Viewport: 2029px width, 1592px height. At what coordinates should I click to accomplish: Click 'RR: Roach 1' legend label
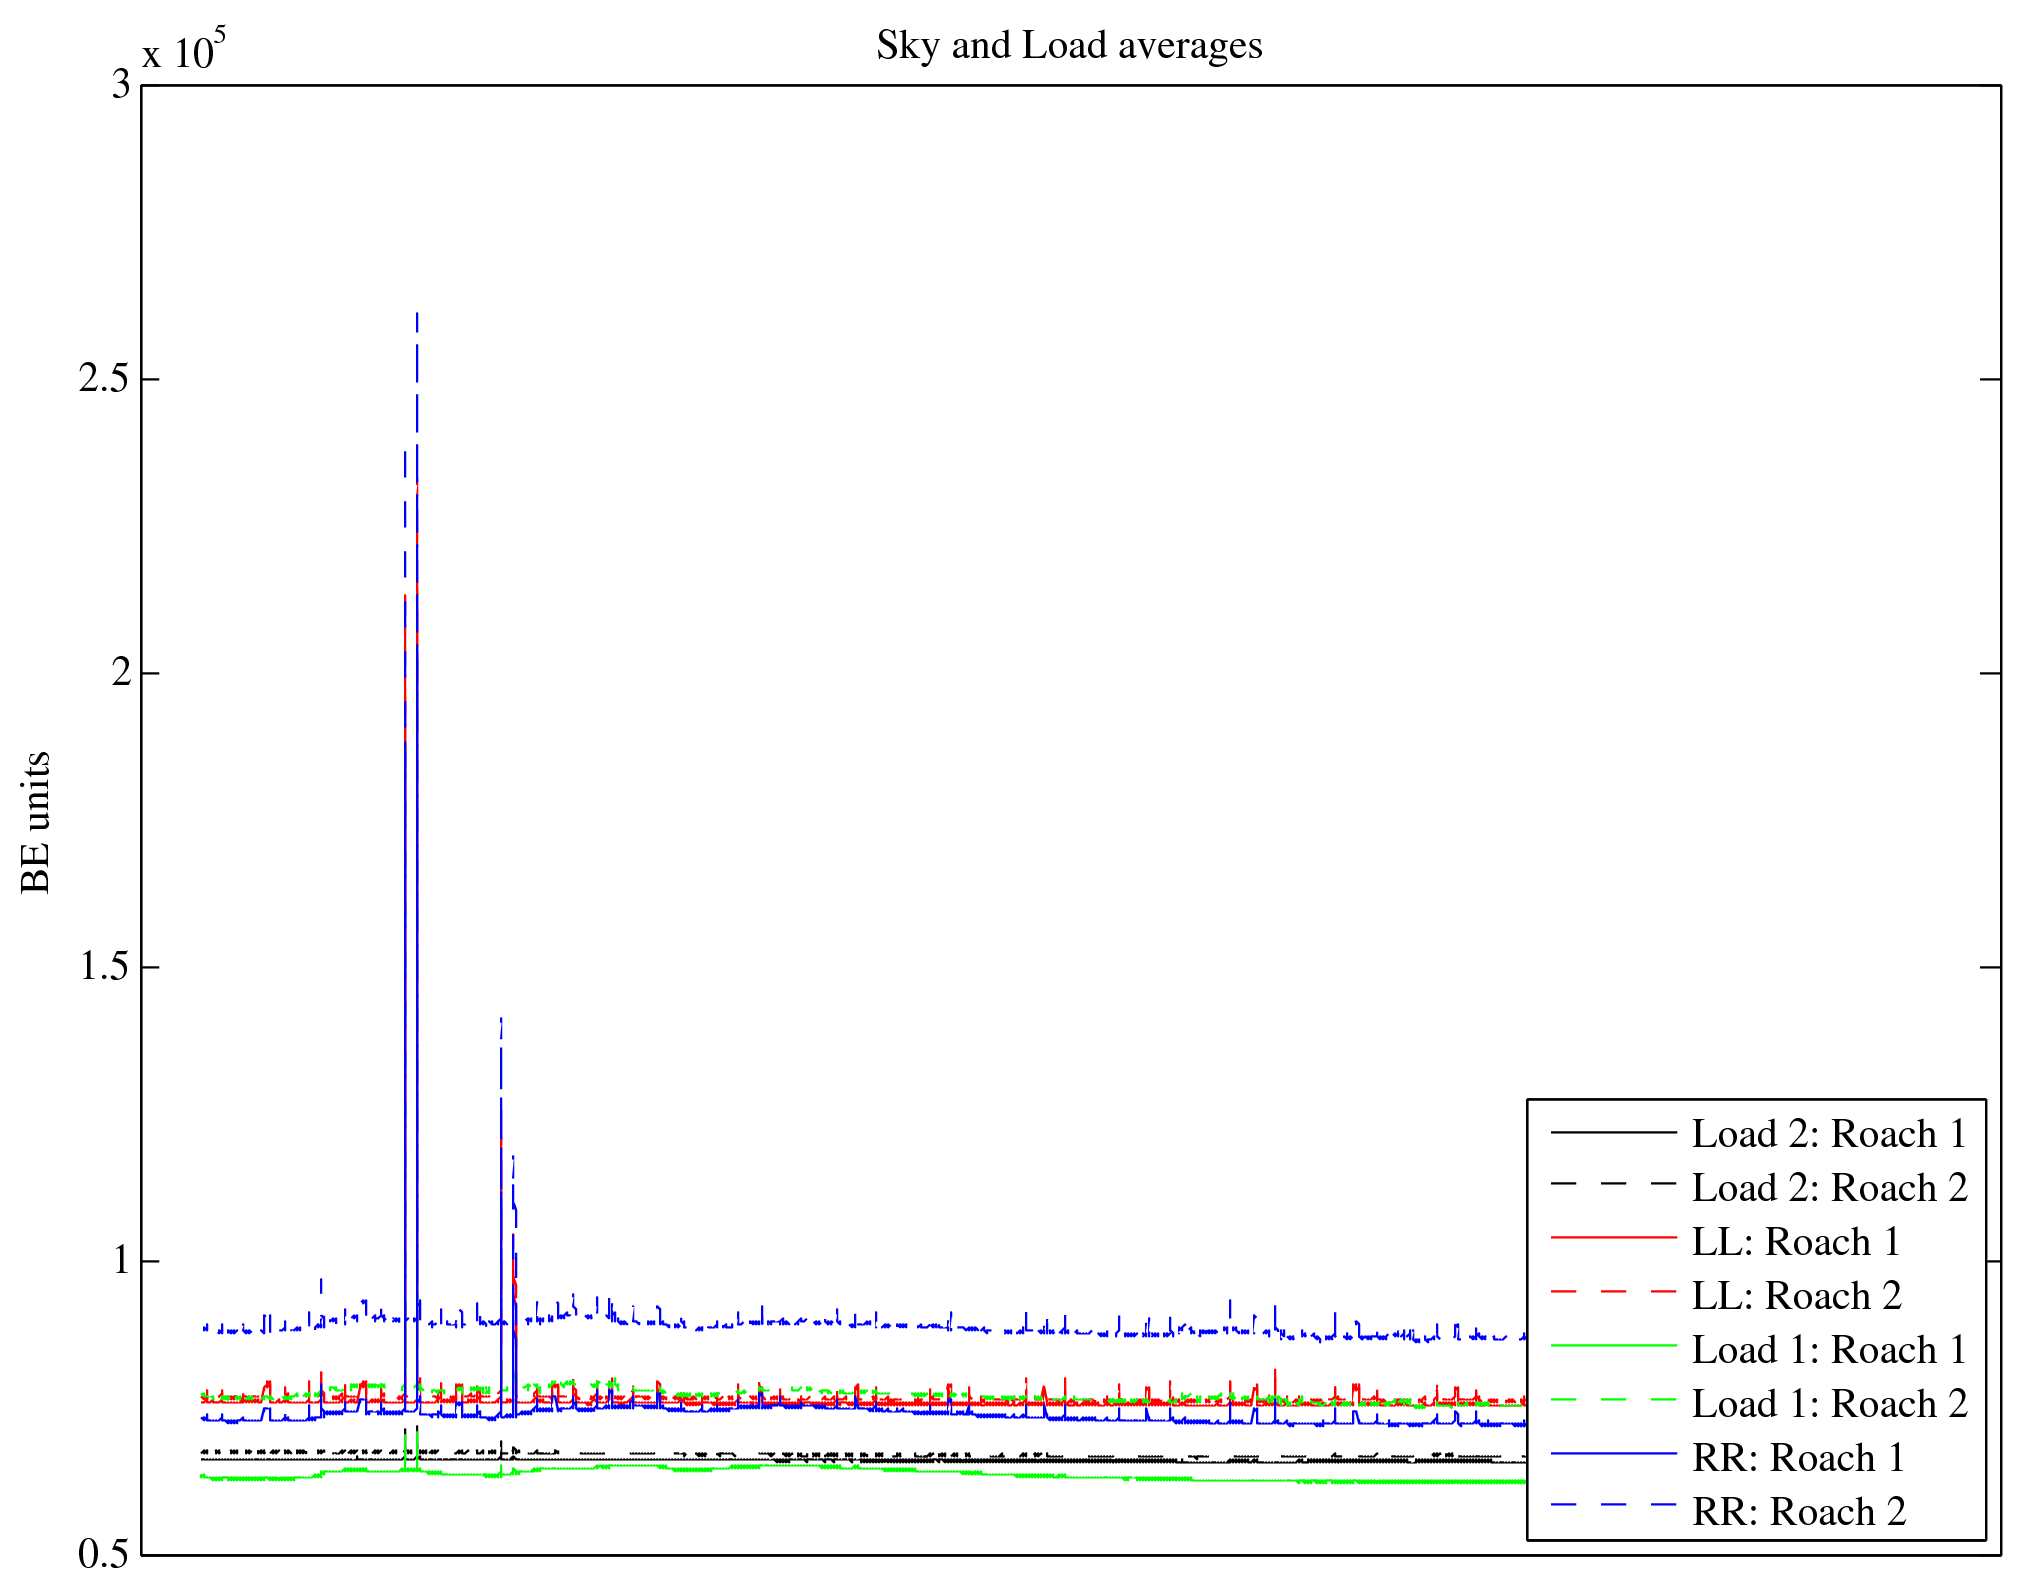(1798, 1458)
